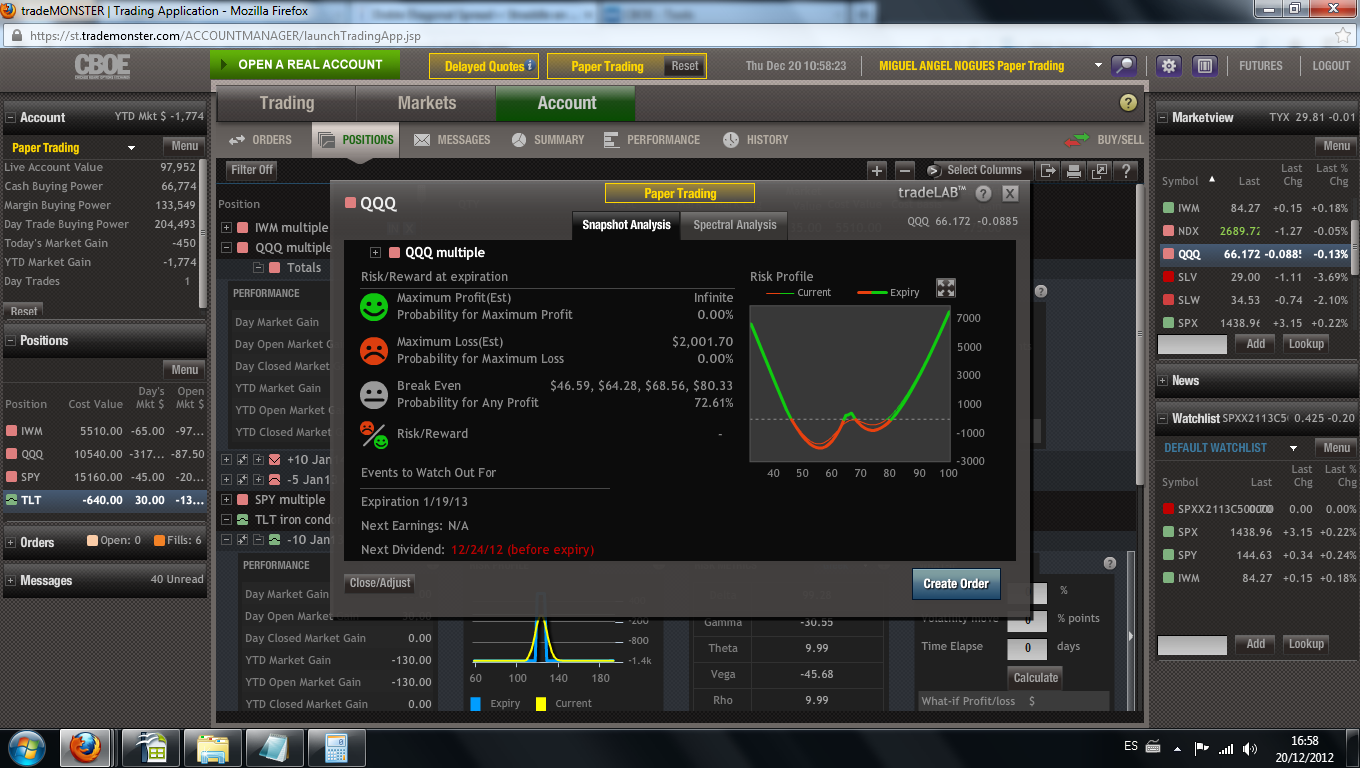Image resolution: width=1360 pixels, height=768 pixels.
Task: Expand the News panel
Action: point(1163,380)
